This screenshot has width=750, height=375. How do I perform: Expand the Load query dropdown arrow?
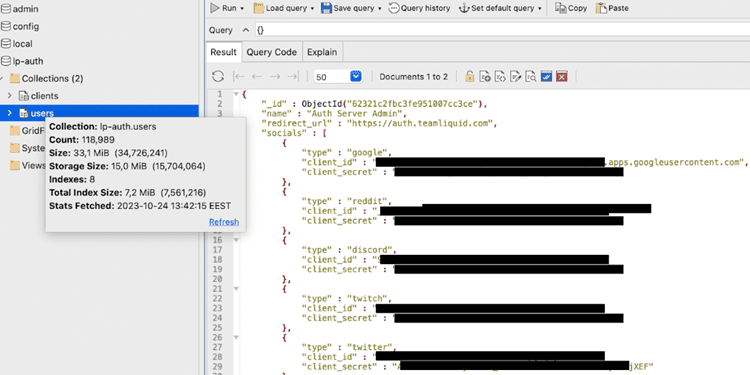(x=312, y=9)
